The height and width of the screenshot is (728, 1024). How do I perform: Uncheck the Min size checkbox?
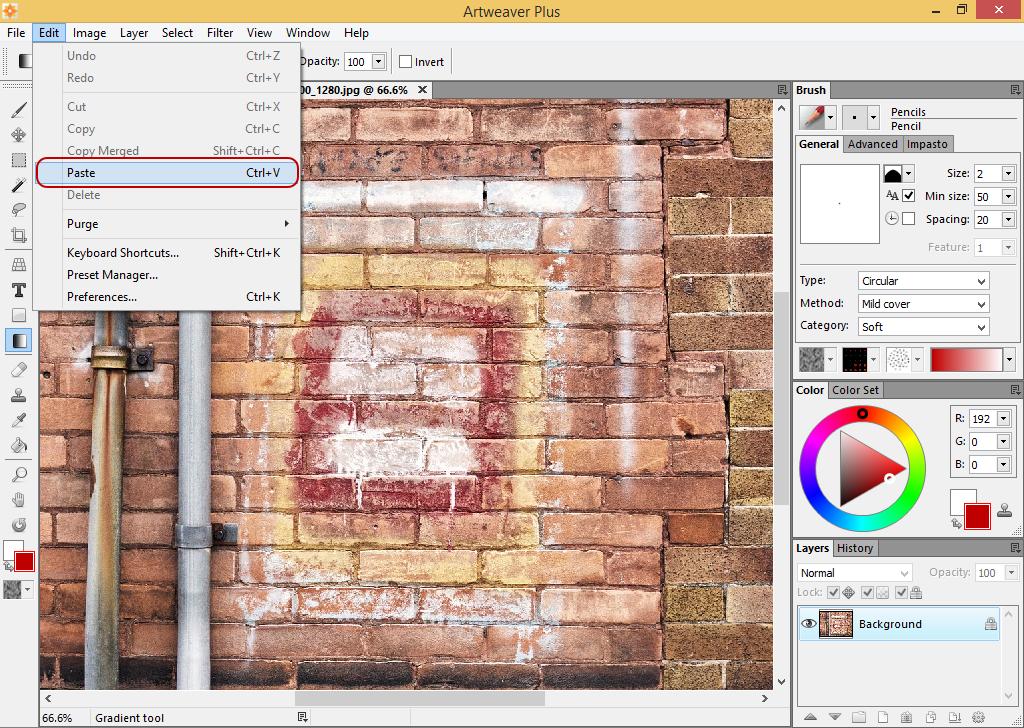pos(908,196)
